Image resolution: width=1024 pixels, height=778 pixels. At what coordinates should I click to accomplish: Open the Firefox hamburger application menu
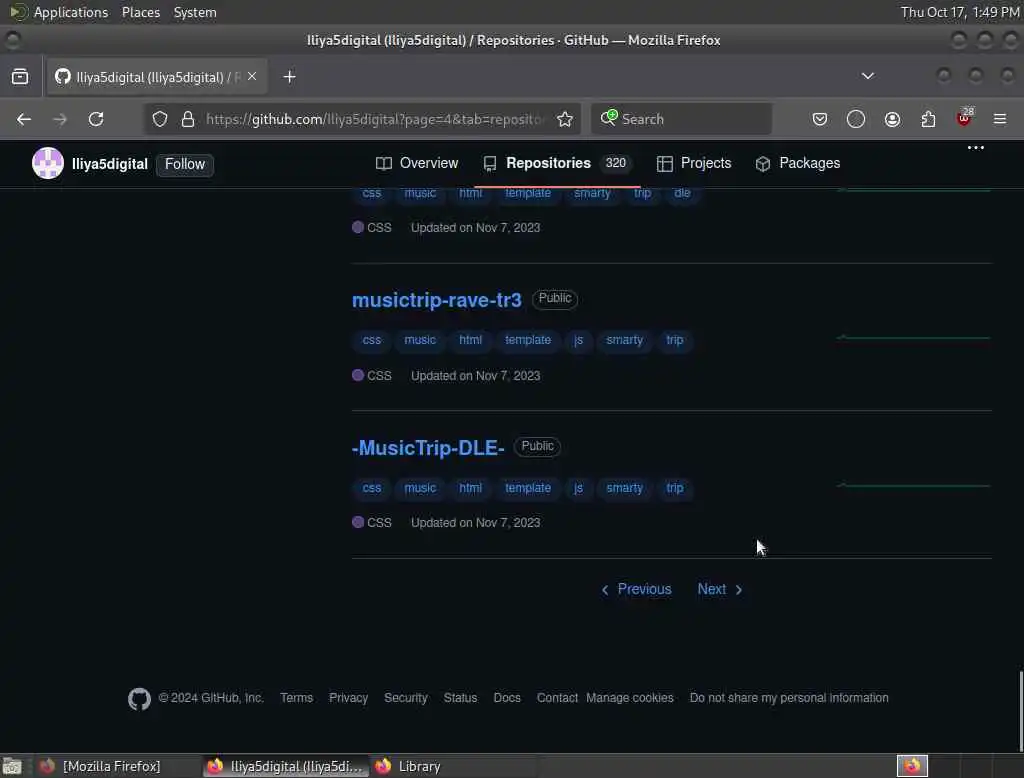click(1000, 119)
